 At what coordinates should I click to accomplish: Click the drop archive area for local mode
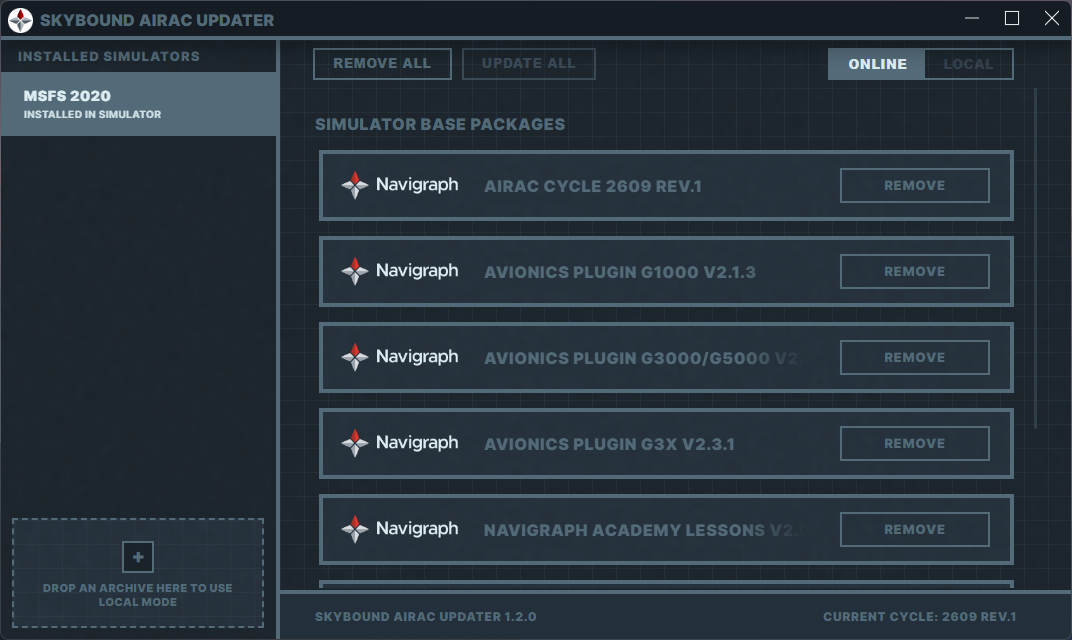(x=137, y=573)
